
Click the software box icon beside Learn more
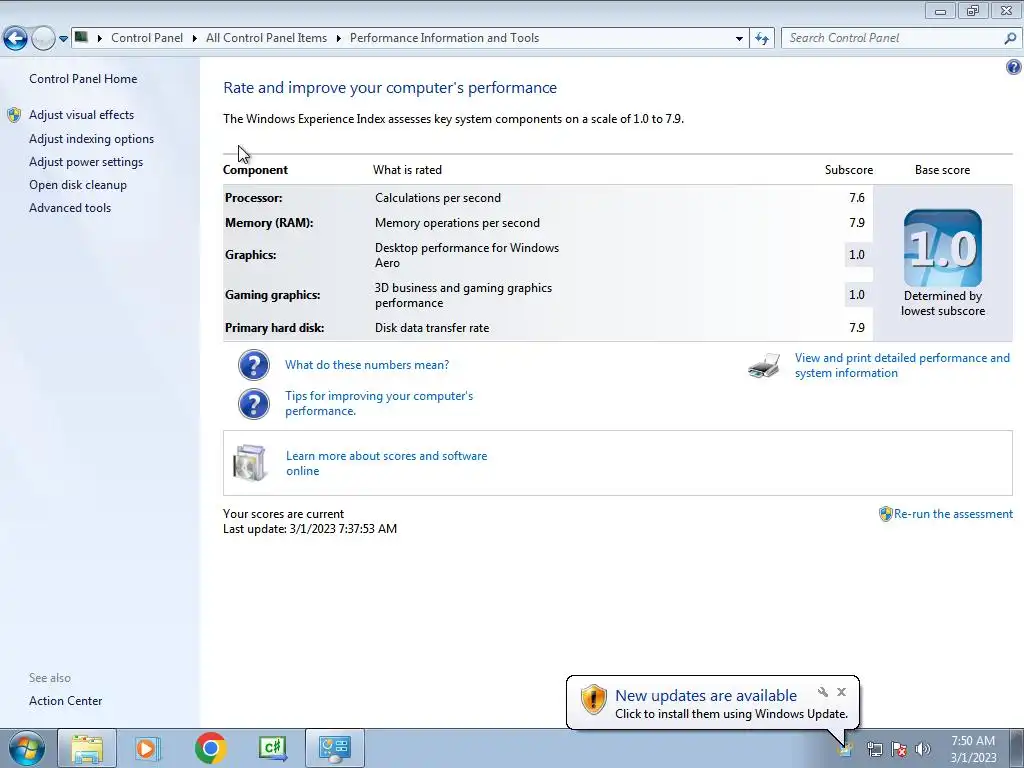(x=250, y=463)
